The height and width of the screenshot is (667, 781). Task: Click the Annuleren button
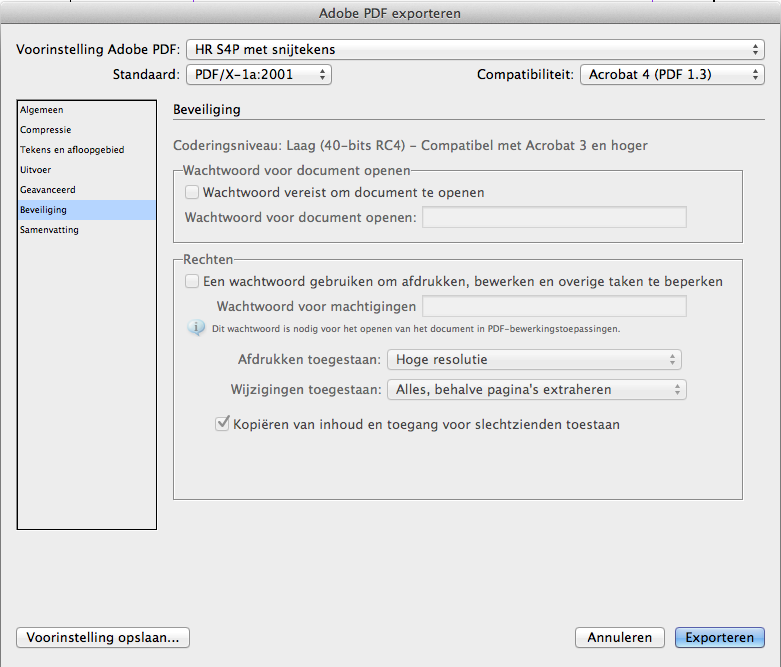click(x=620, y=638)
